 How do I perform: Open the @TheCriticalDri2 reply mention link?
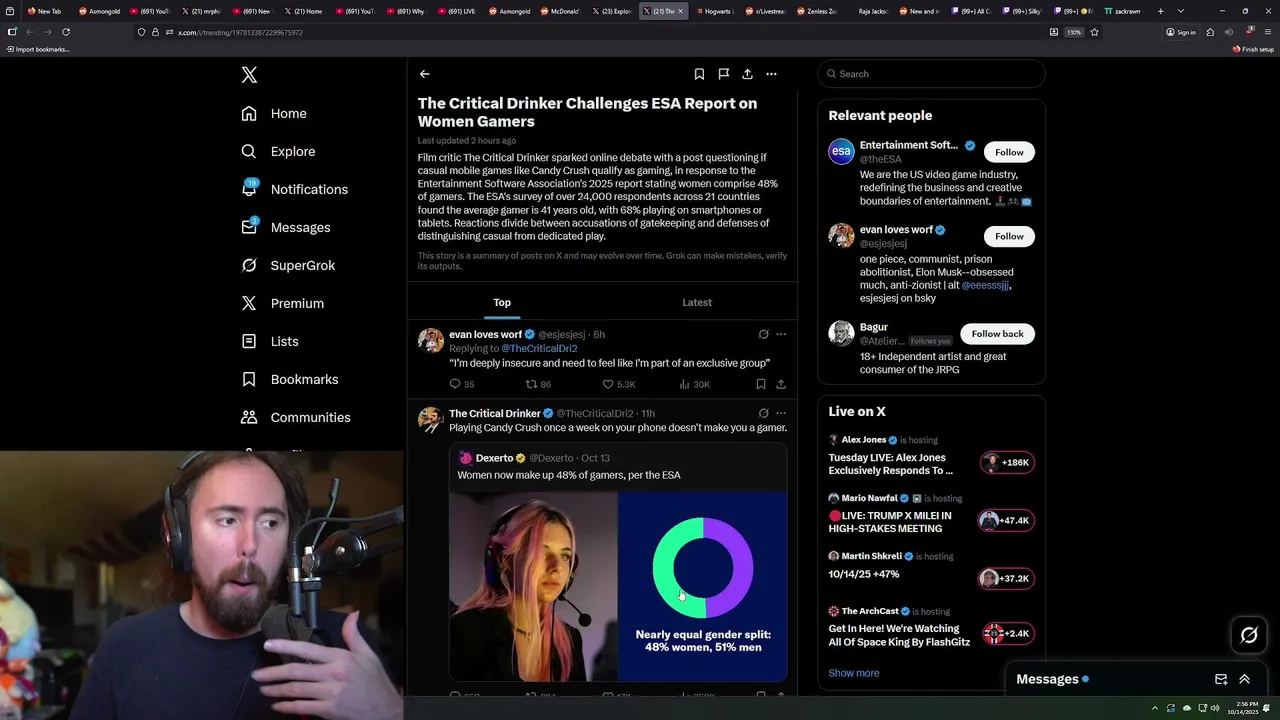[539, 348]
